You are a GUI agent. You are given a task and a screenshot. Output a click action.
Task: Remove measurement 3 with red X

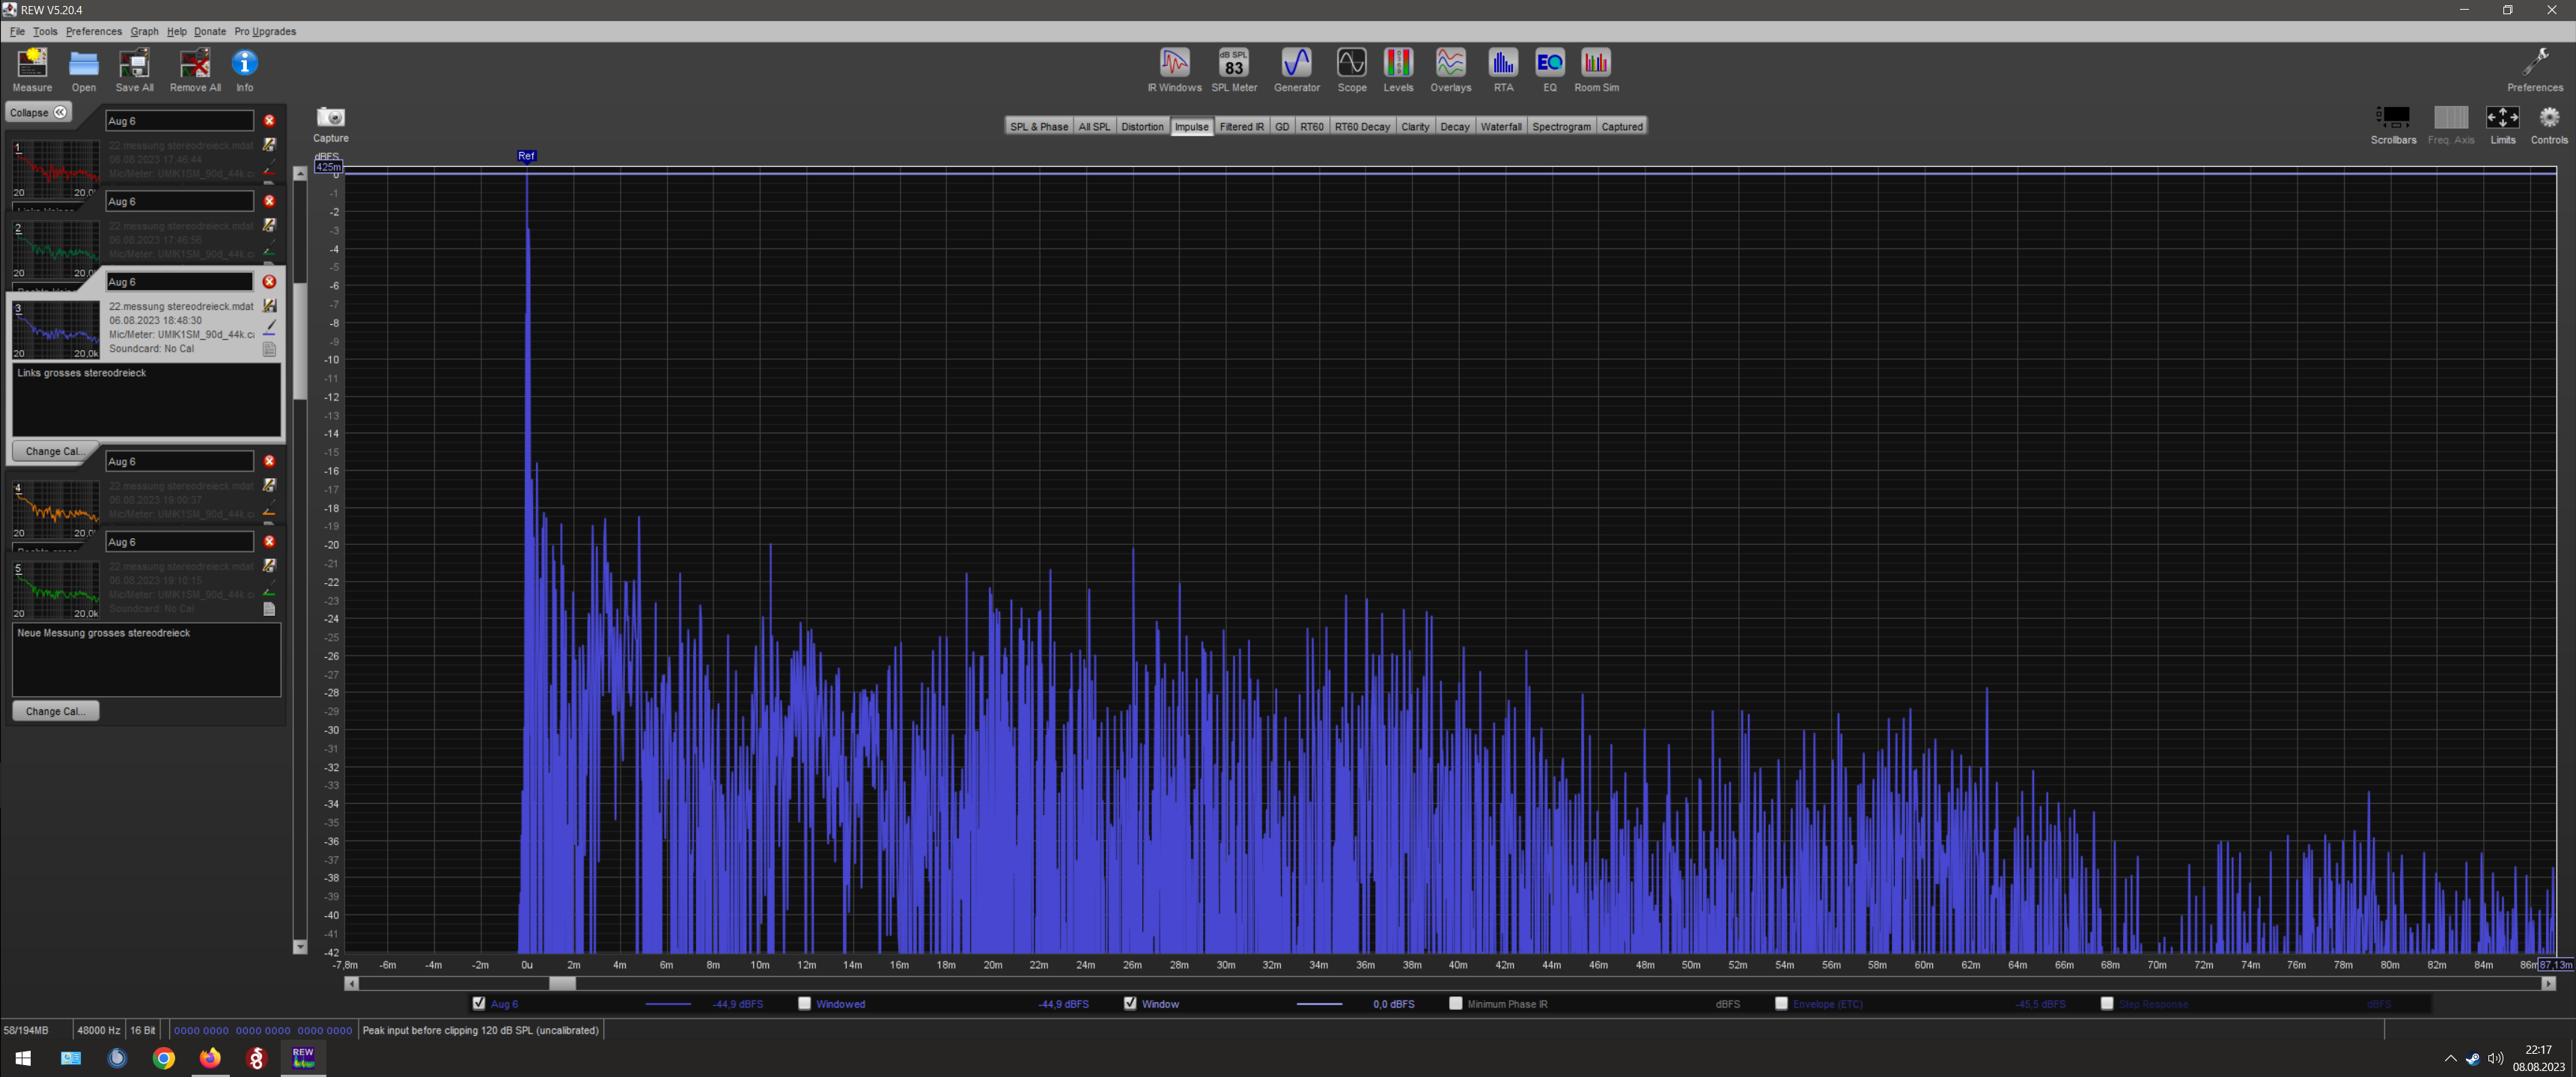[269, 282]
